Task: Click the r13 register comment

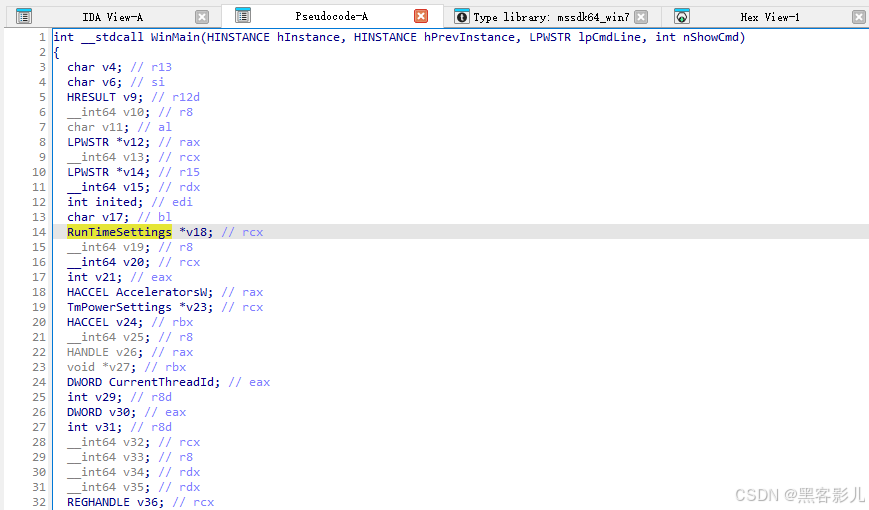Action: (x=151, y=67)
